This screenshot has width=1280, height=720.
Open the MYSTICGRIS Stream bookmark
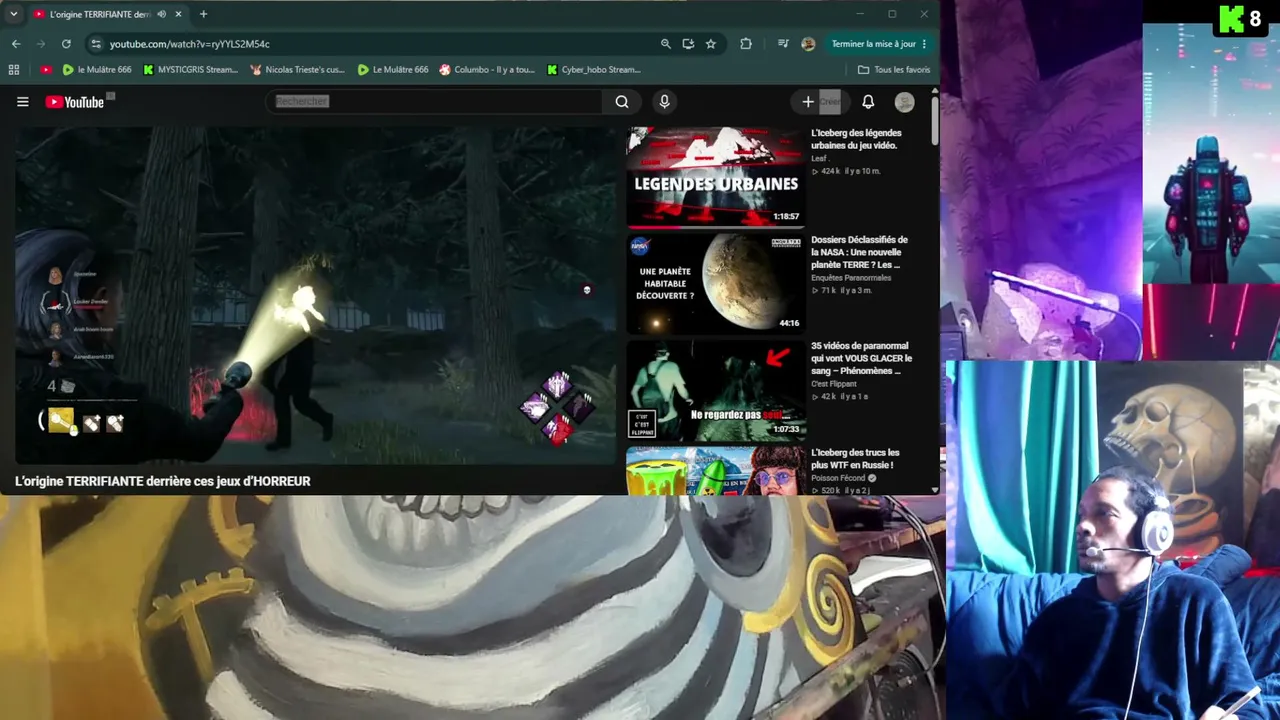[190, 70]
